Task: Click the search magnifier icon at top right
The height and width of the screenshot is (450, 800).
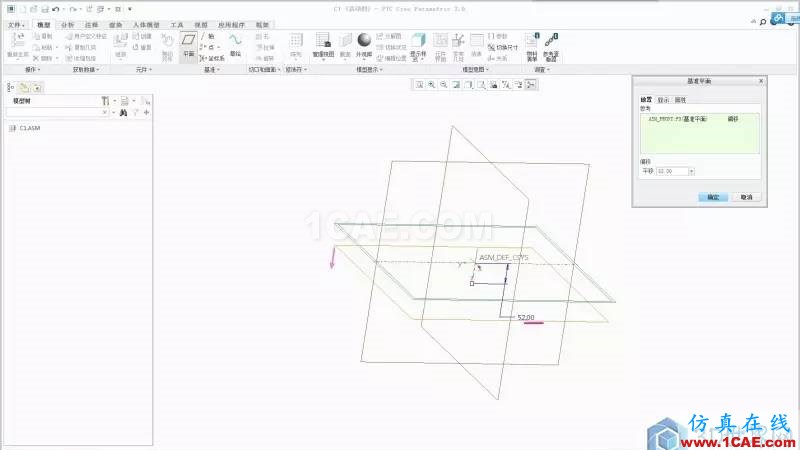Action: click(763, 22)
